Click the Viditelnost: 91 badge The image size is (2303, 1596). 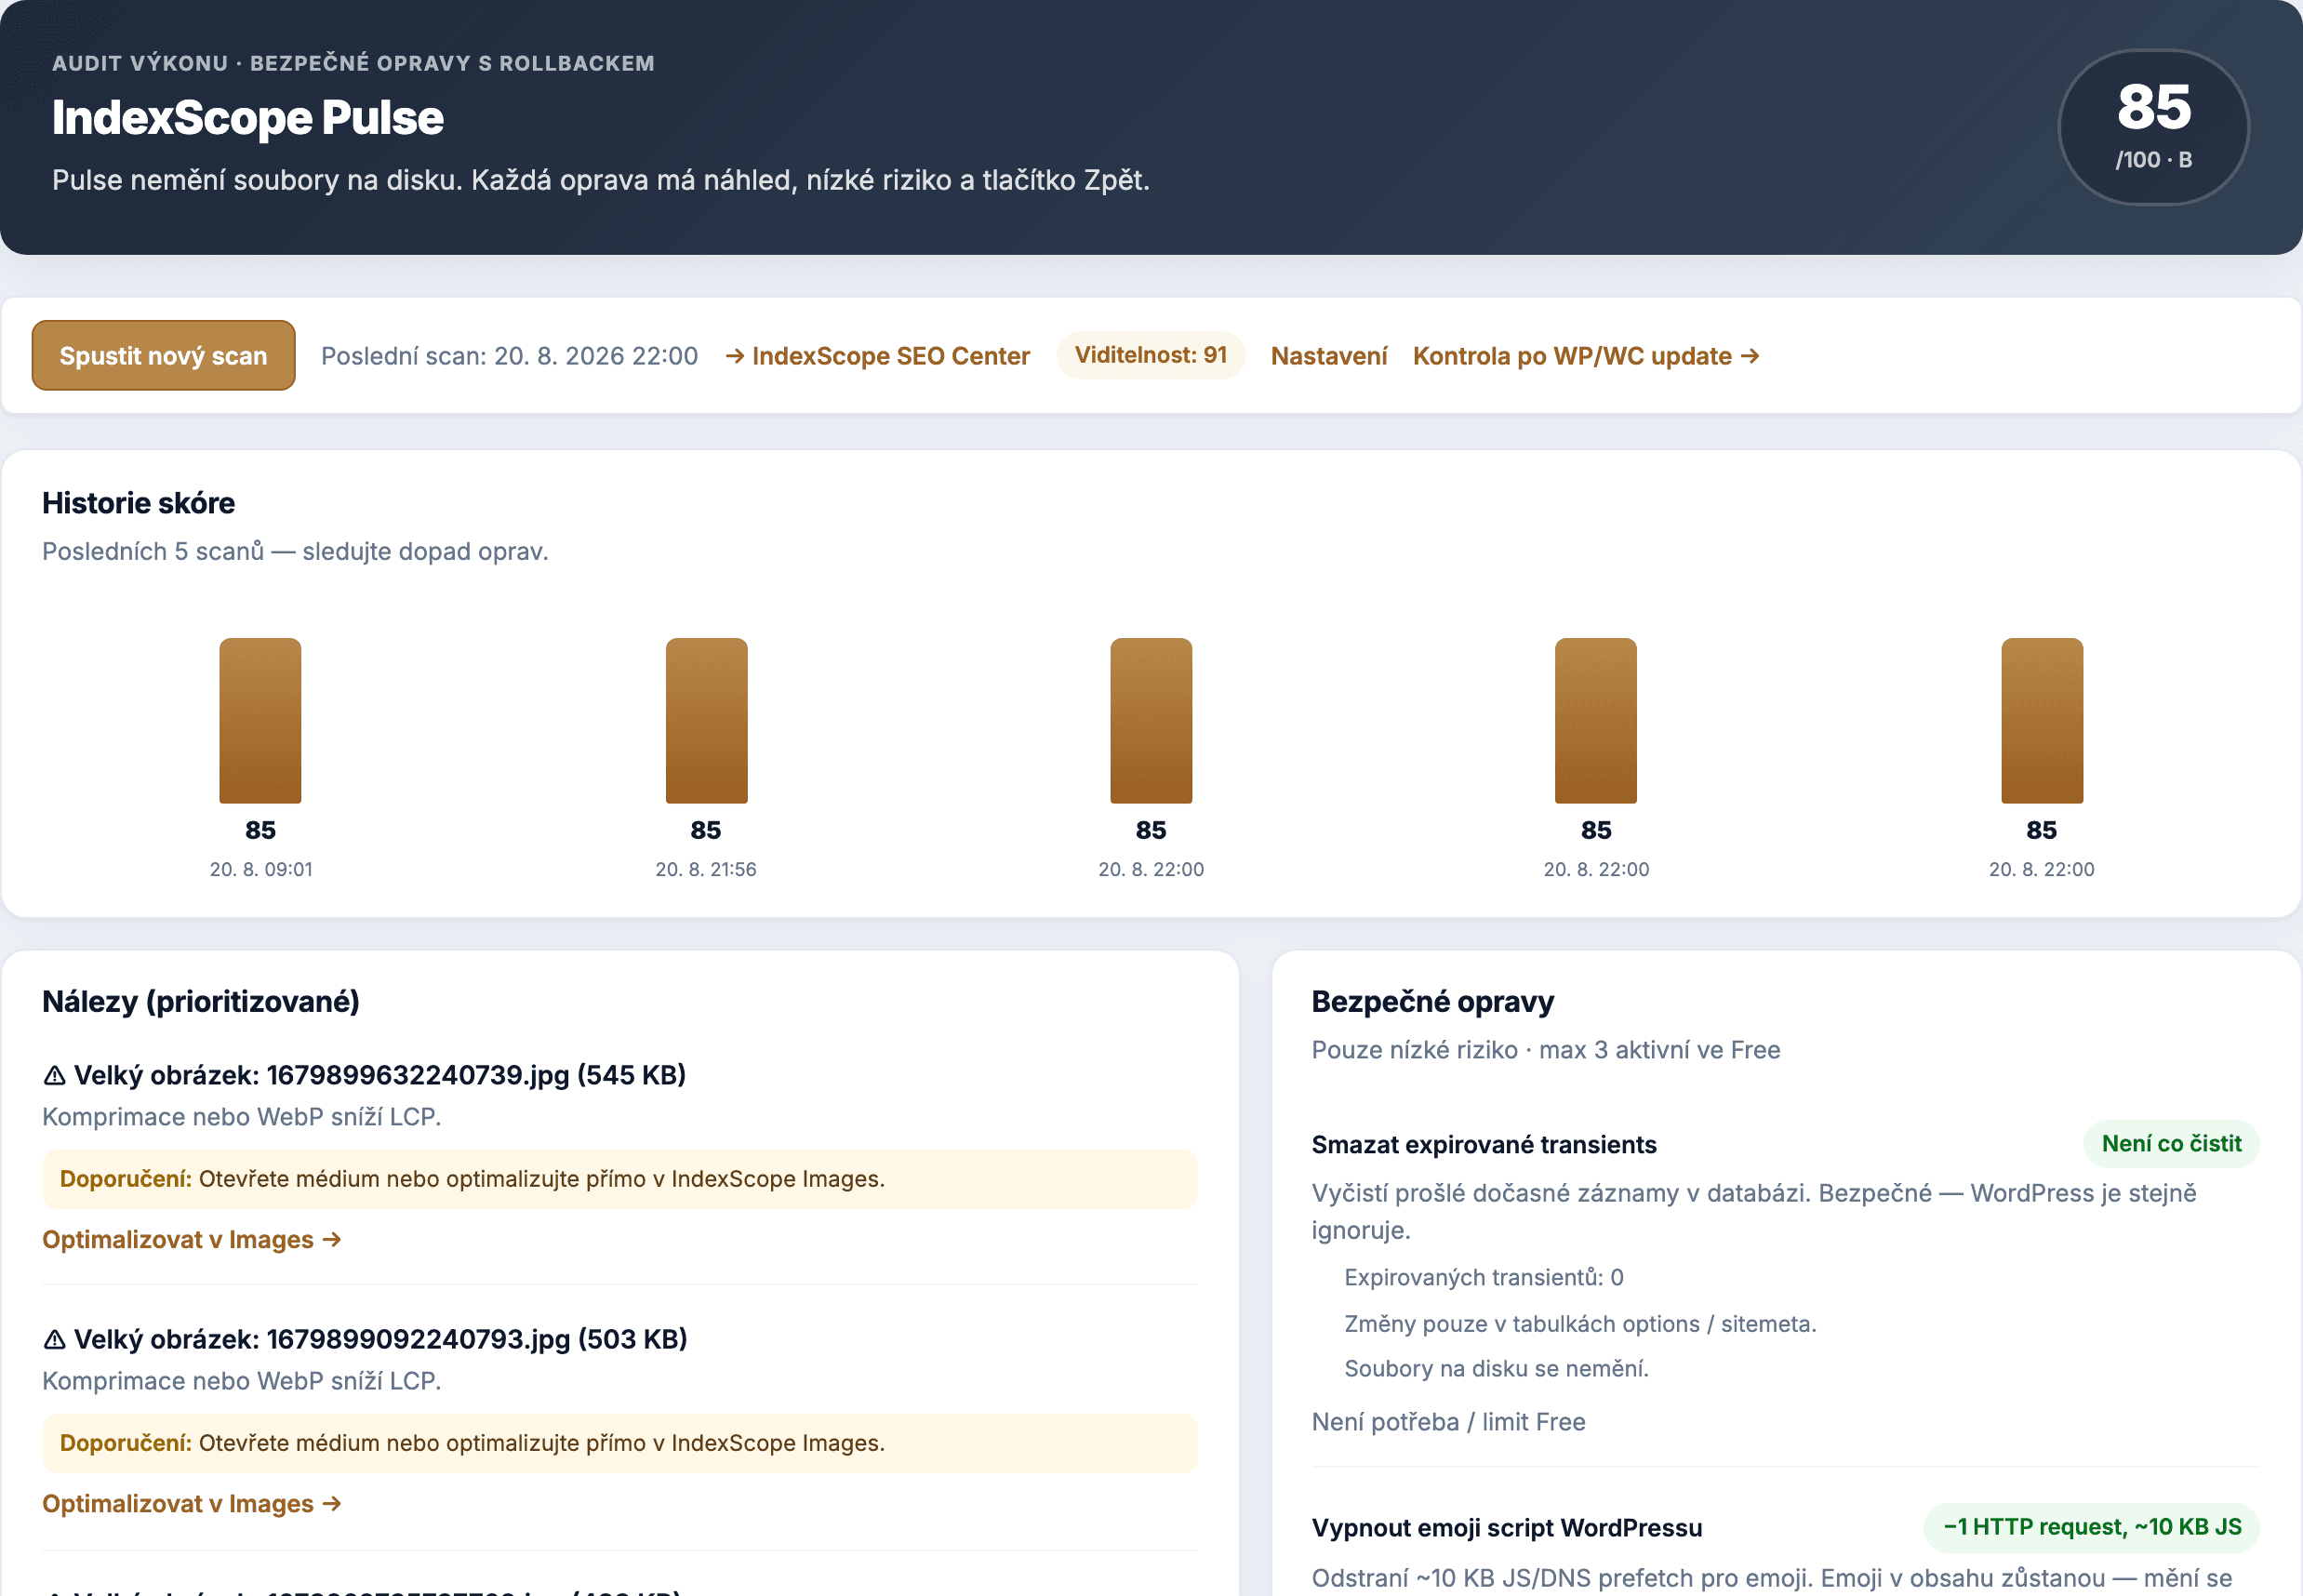pyautogui.click(x=1150, y=355)
